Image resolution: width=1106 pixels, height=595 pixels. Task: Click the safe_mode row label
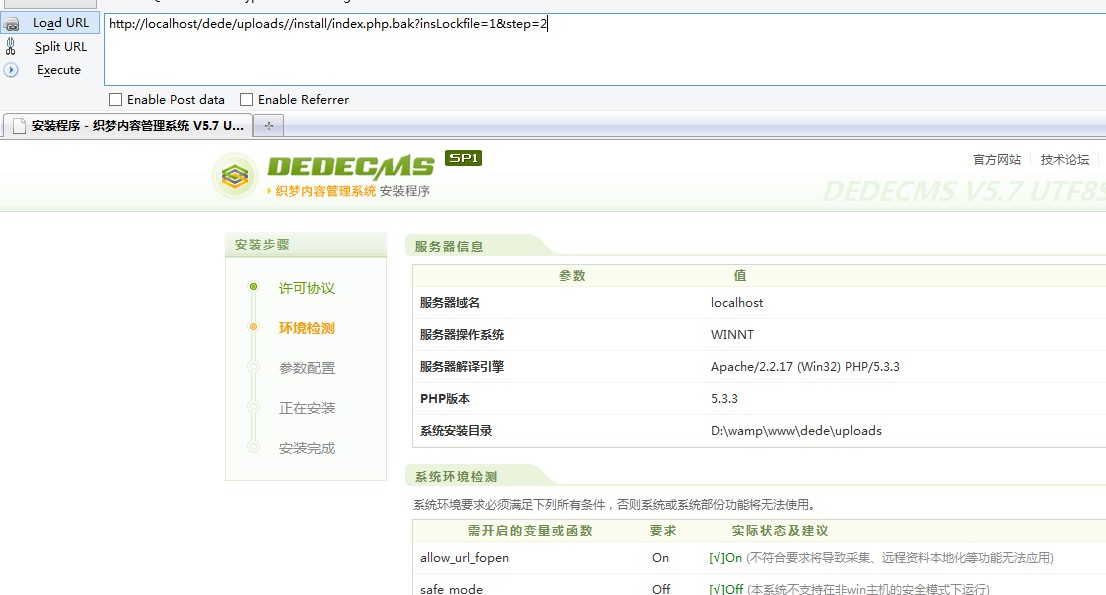tap(451, 589)
